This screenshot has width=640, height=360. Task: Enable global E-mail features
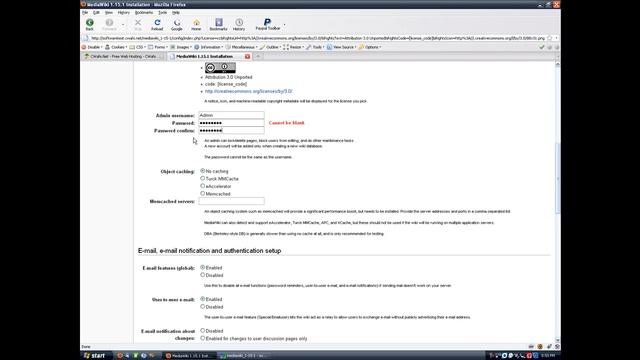202,267
